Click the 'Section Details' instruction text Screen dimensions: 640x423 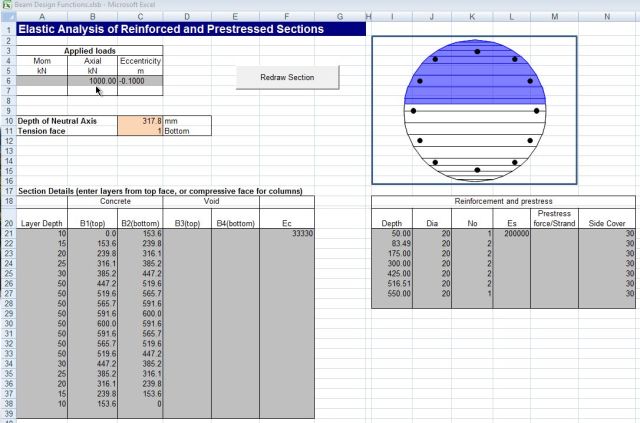(x=160, y=191)
